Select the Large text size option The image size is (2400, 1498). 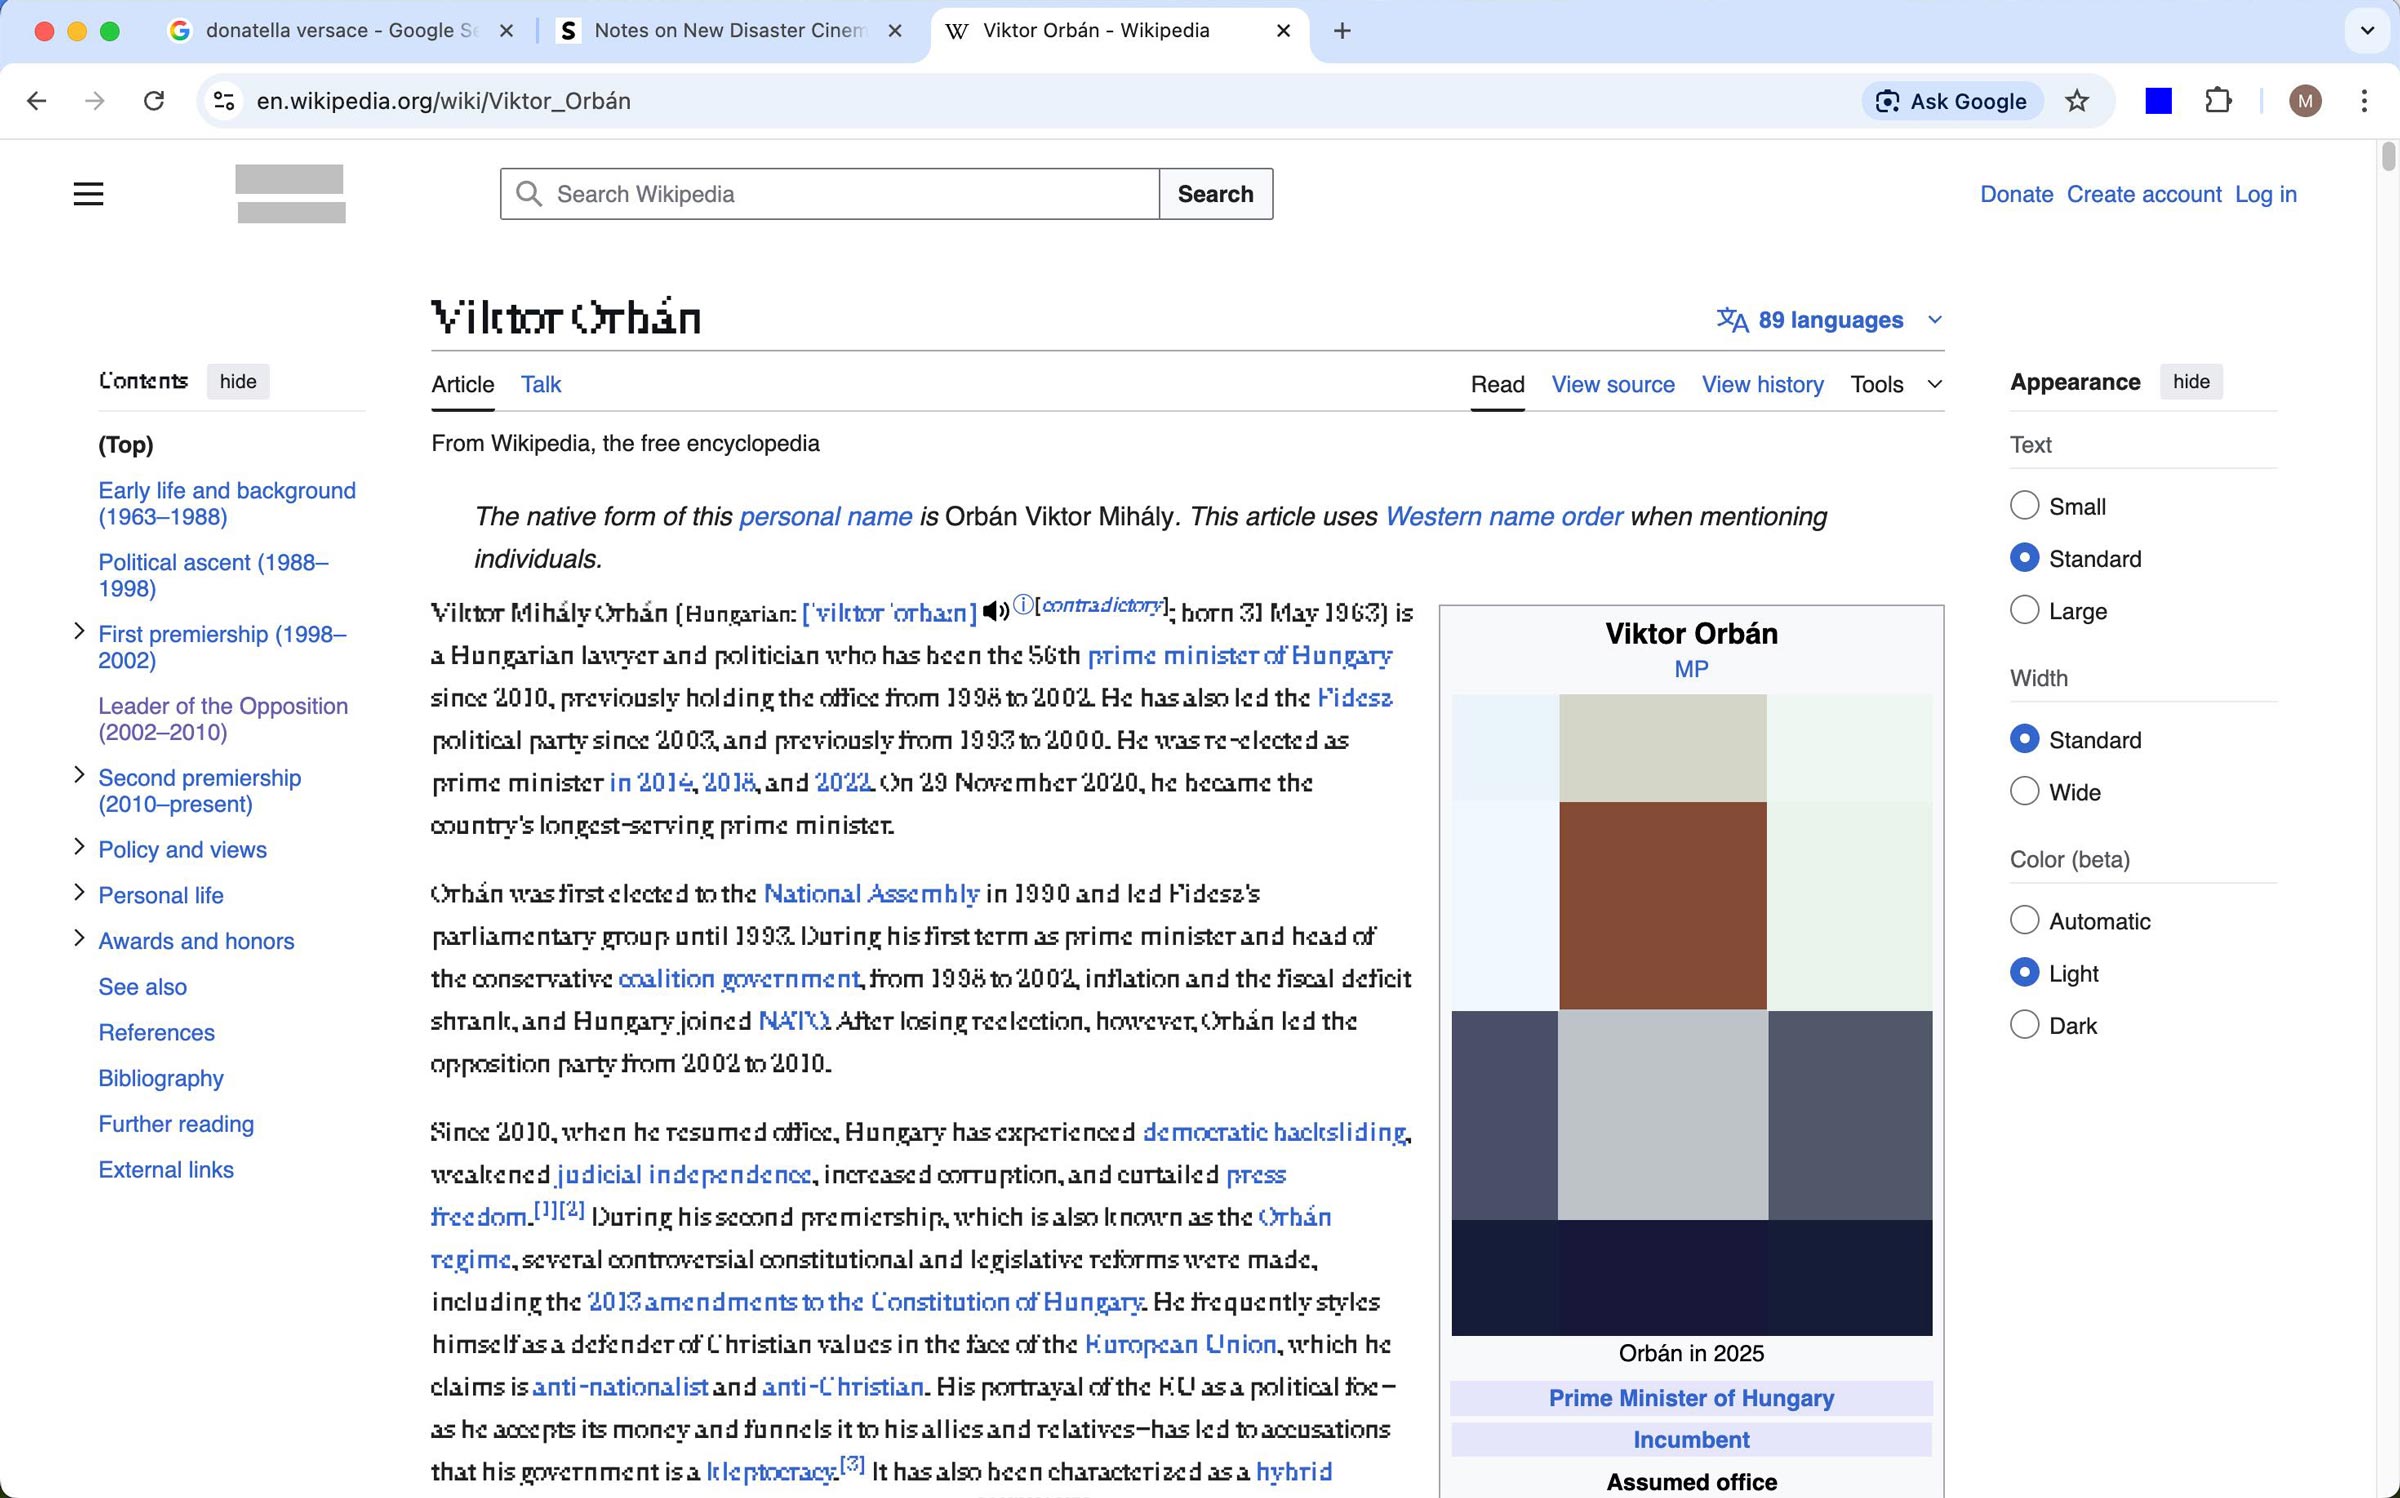pos(2024,610)
